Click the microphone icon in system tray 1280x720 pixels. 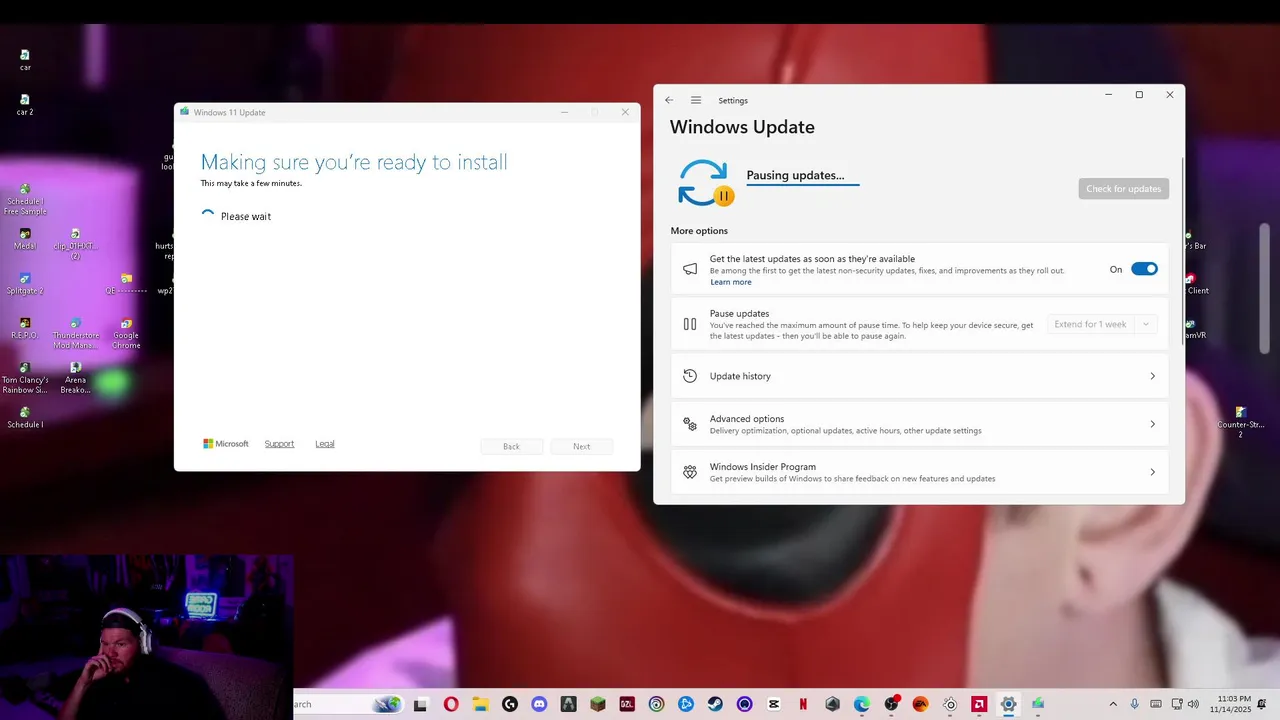pyautogui.click(x=1135, y=704)
